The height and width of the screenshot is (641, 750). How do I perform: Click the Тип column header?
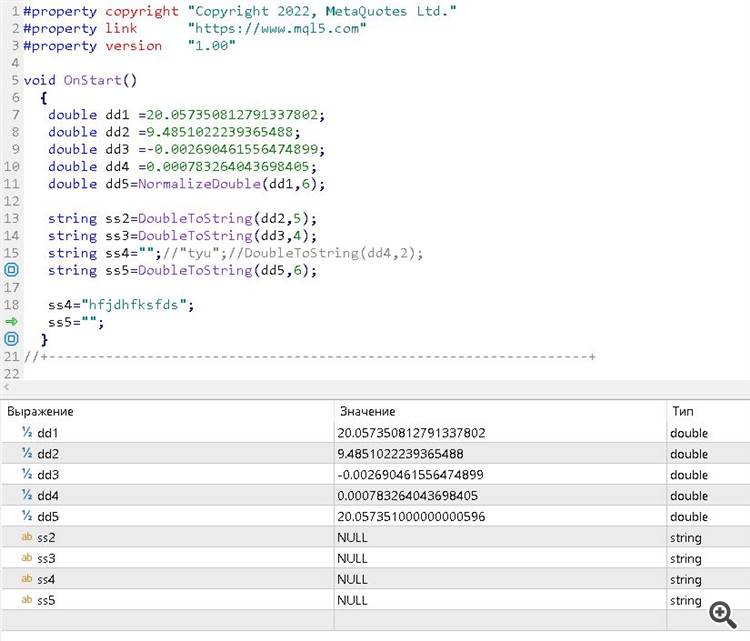coord(683,411)
